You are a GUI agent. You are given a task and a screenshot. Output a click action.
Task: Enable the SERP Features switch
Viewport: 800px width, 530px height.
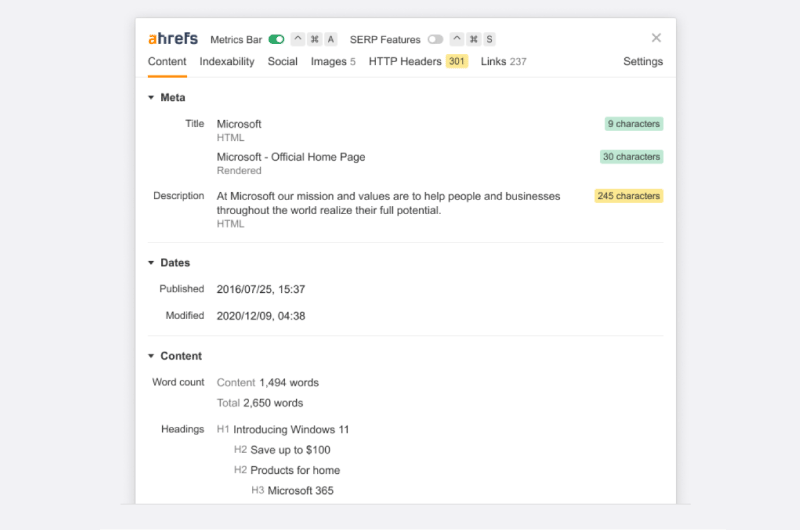[435, 39]
